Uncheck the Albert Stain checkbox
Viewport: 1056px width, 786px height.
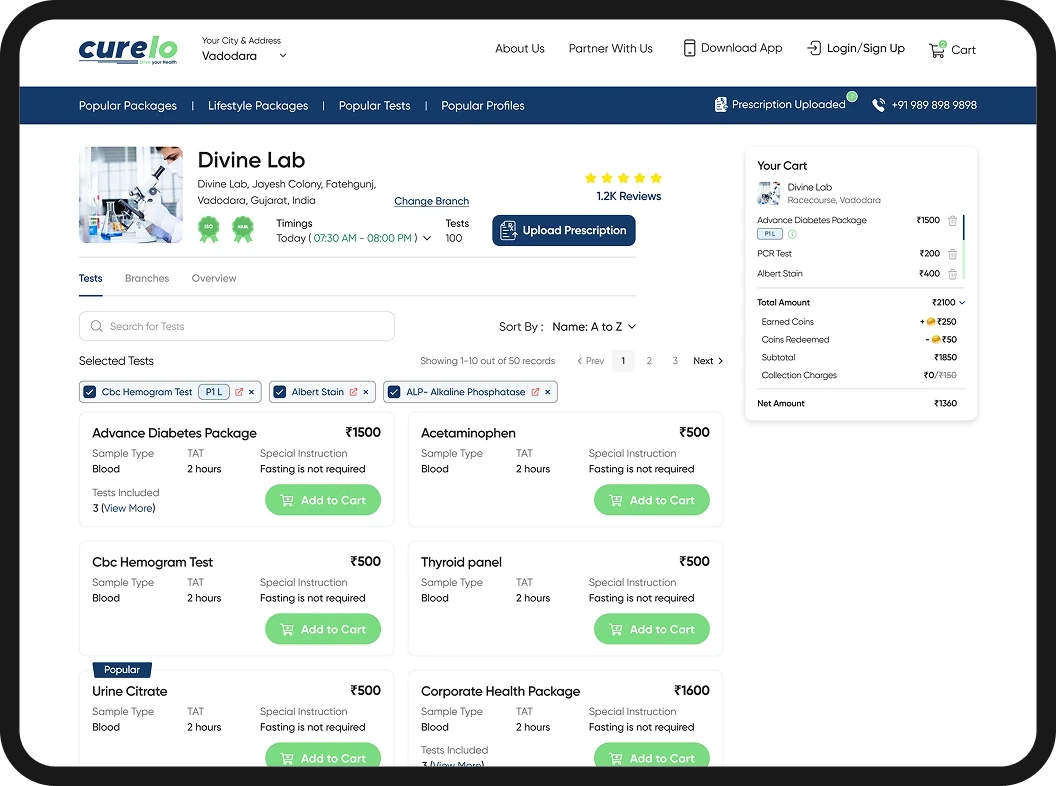[x=280, y=392]
